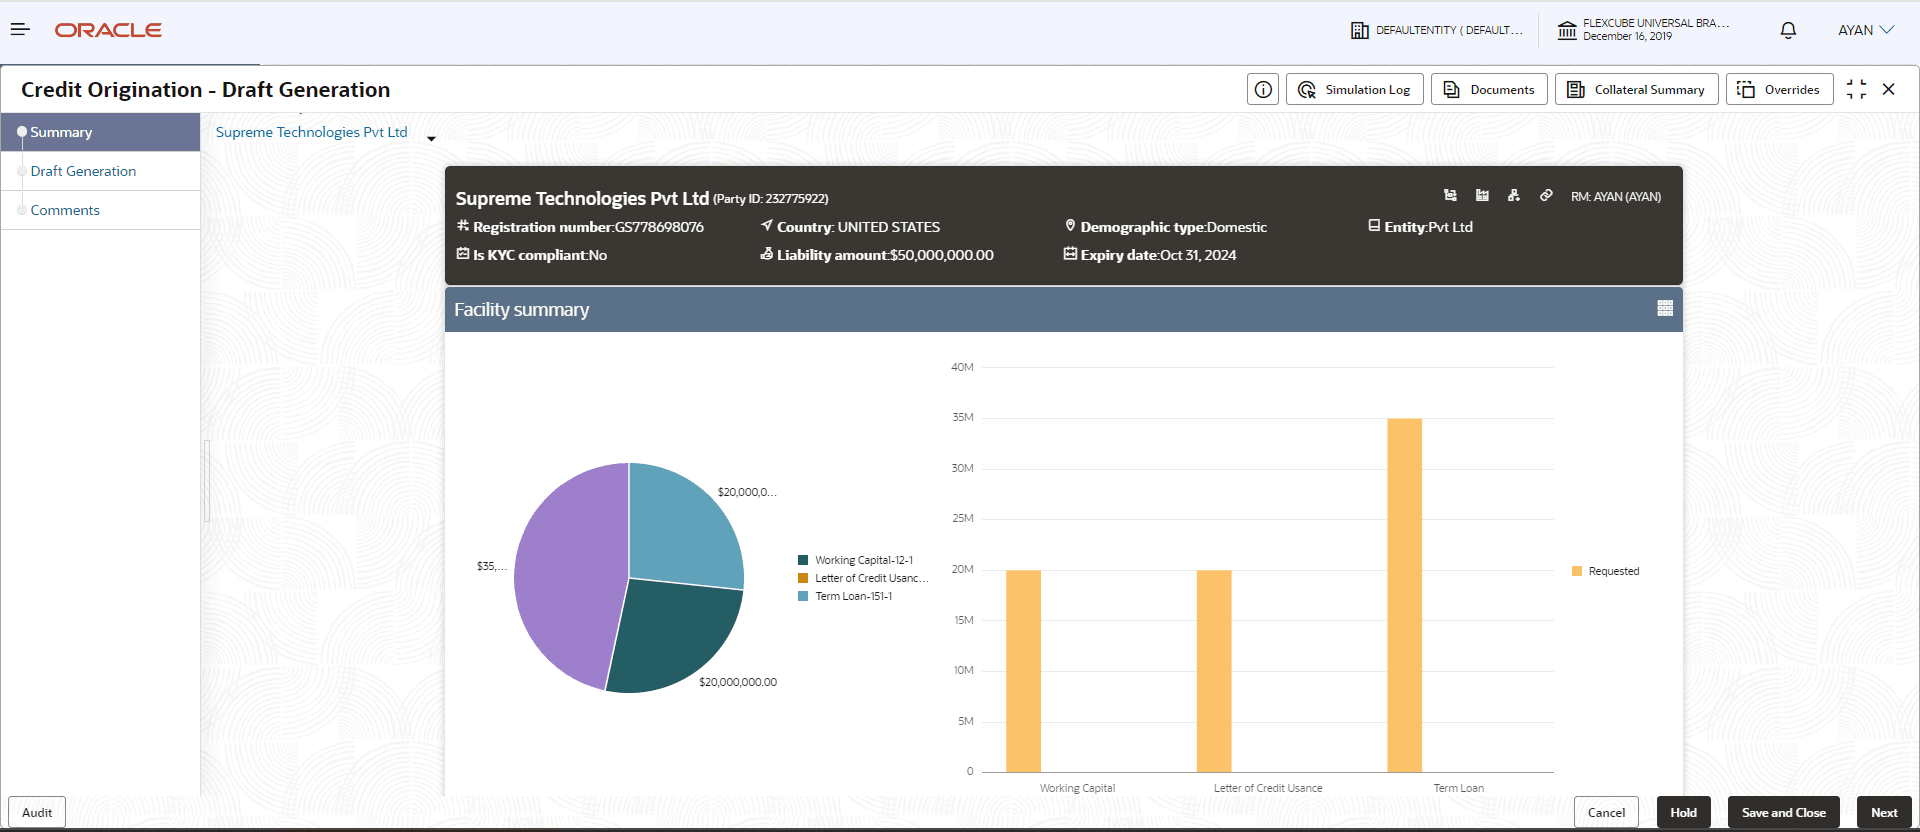
Task: Toggle the Requested series legend label
Action: tap(1614, 571)
